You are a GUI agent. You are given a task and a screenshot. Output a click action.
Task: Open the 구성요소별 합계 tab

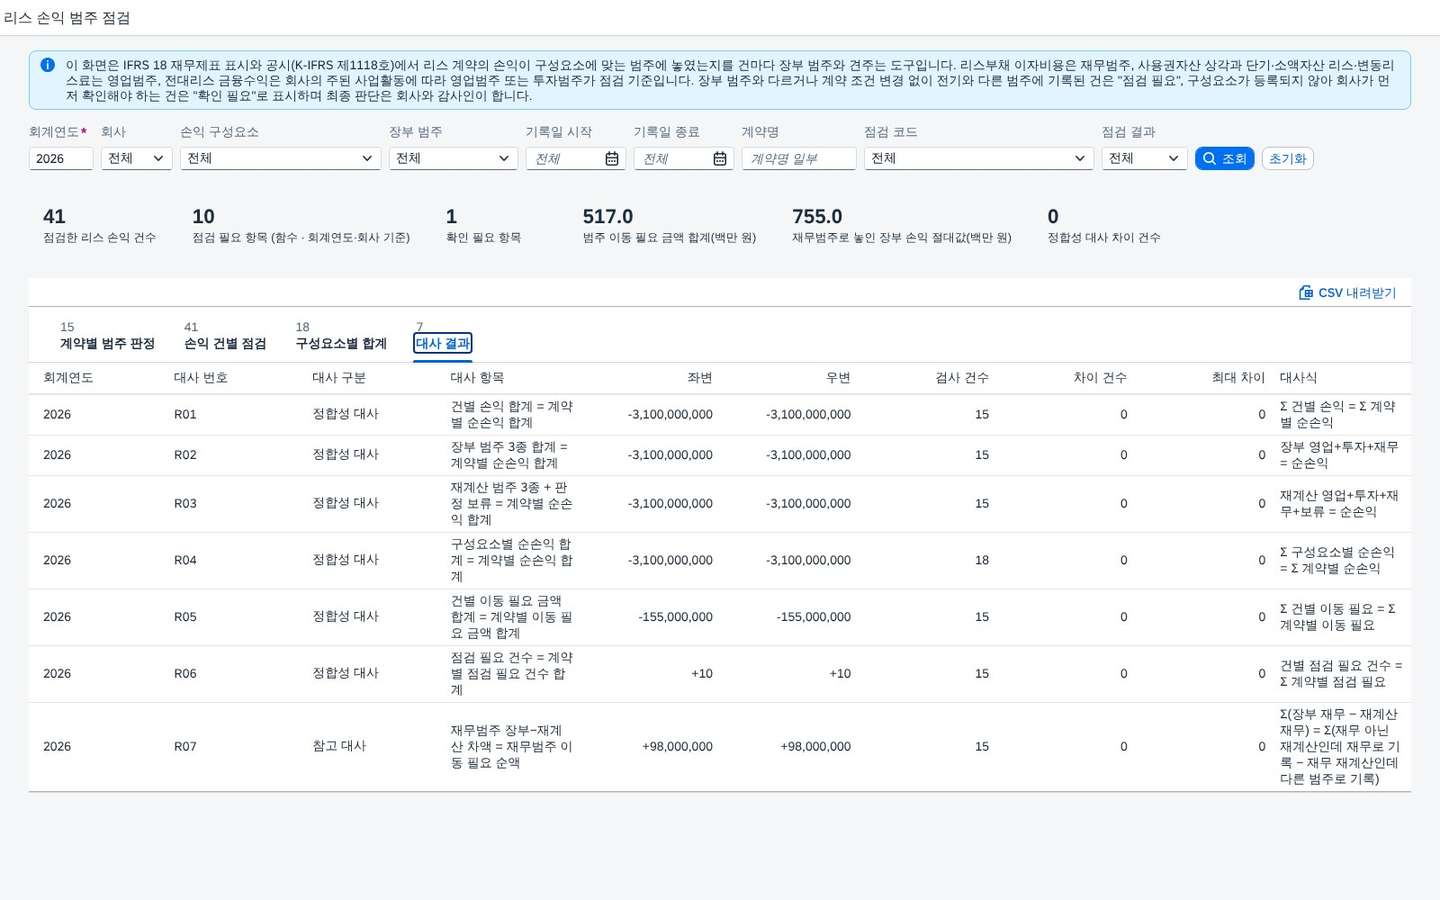click(x=341, y=343)
